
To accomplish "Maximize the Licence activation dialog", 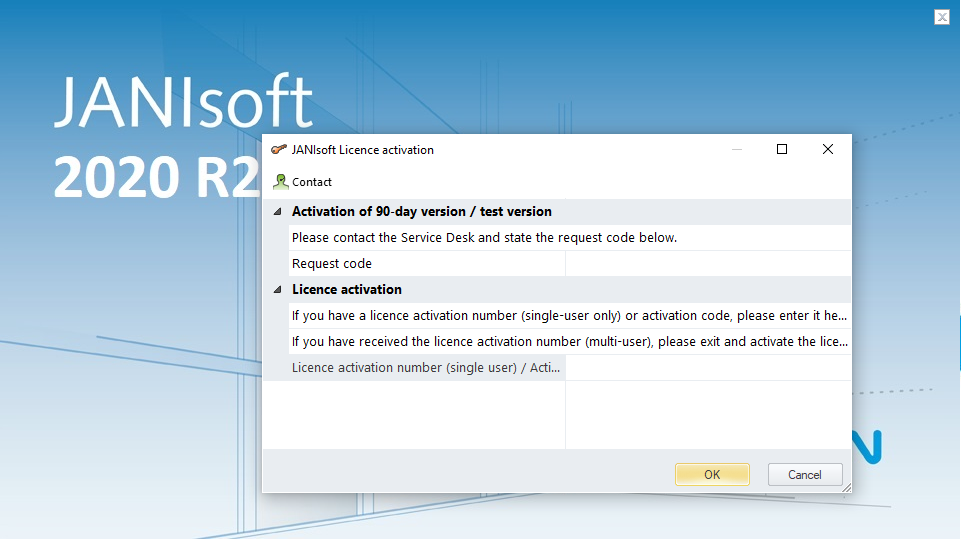I will 781,150.
